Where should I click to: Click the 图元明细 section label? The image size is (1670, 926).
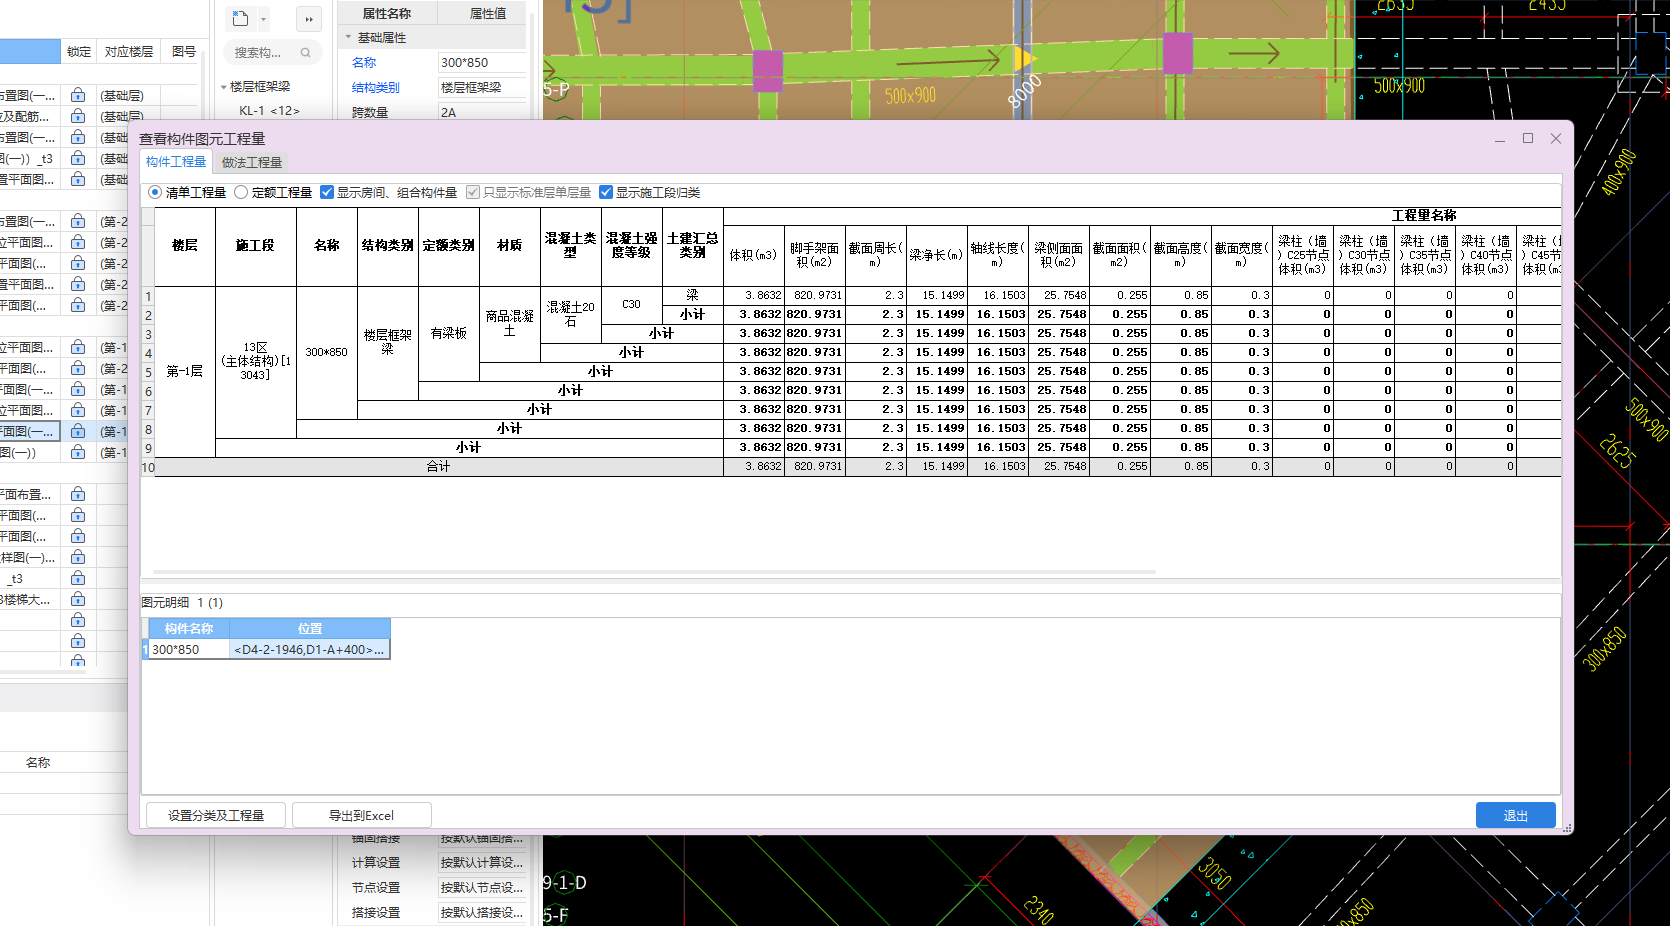pos(165,603)
